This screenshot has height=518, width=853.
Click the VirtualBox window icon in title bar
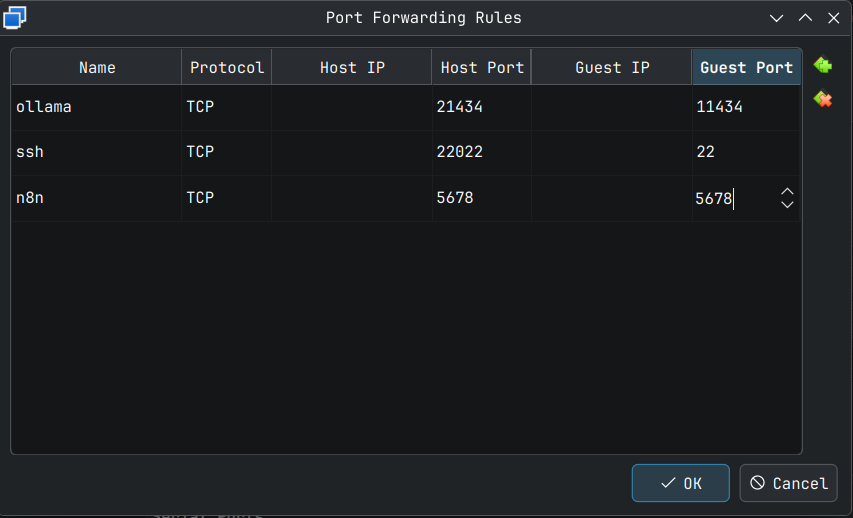point(15,17)
